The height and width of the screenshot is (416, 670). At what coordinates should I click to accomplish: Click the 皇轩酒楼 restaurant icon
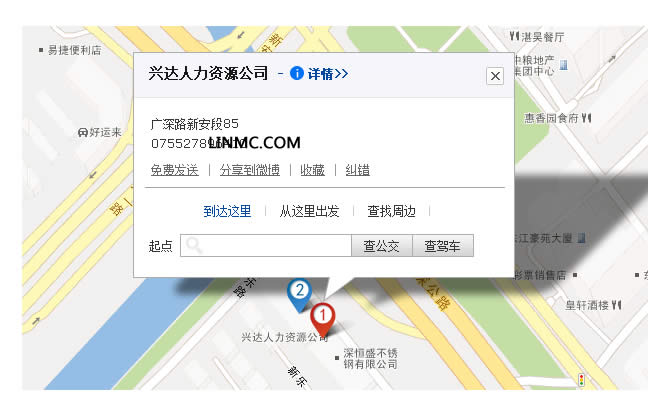coord(616,305)
